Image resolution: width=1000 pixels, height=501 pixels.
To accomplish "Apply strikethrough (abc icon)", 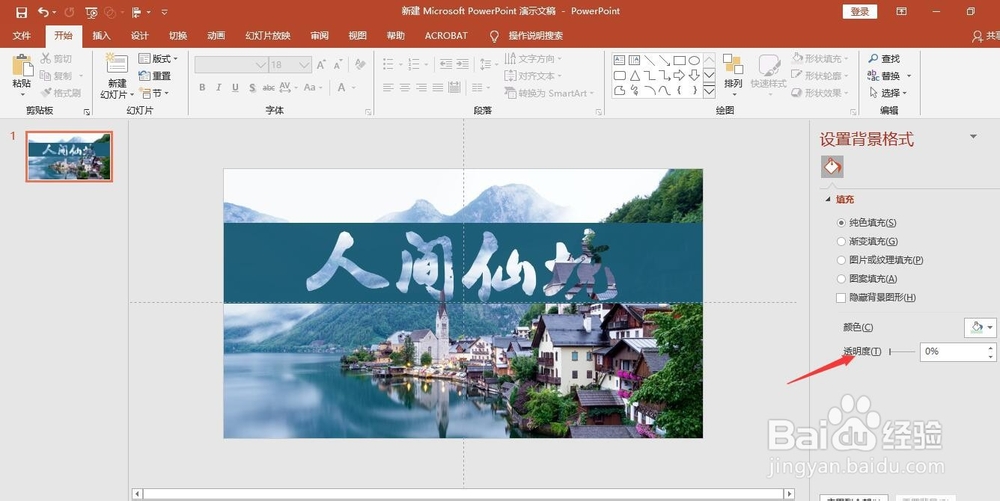I will (x=268, y=87).
